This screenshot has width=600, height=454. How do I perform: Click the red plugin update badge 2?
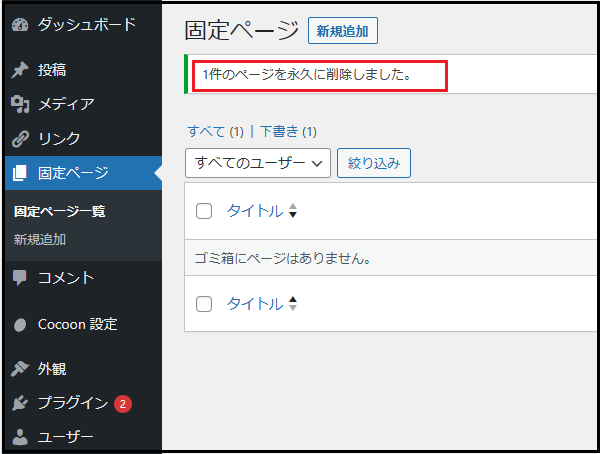pyautogui.click(x=123, y=404)
